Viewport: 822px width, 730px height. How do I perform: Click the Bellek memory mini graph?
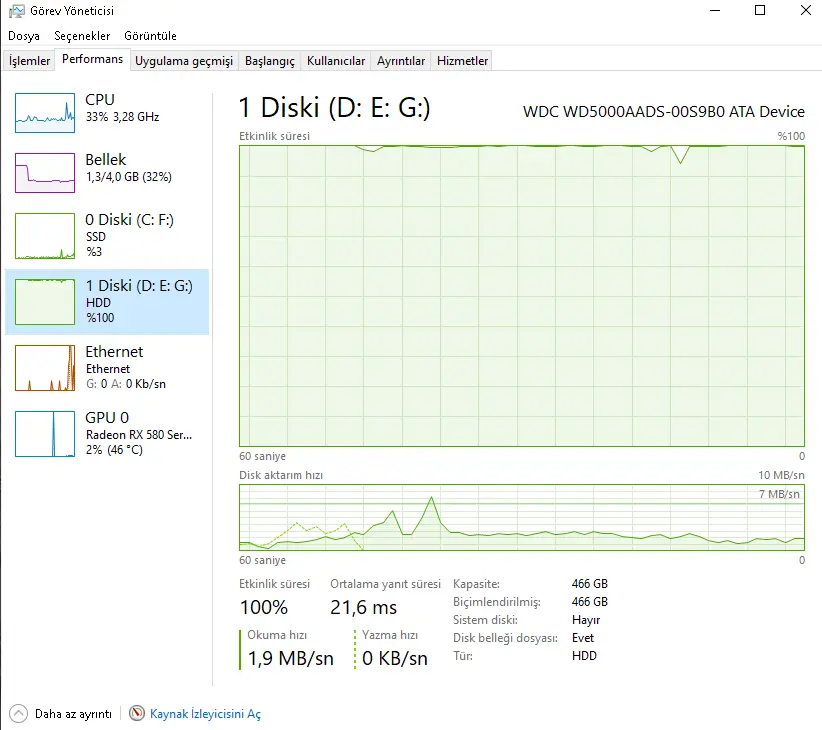45,173
